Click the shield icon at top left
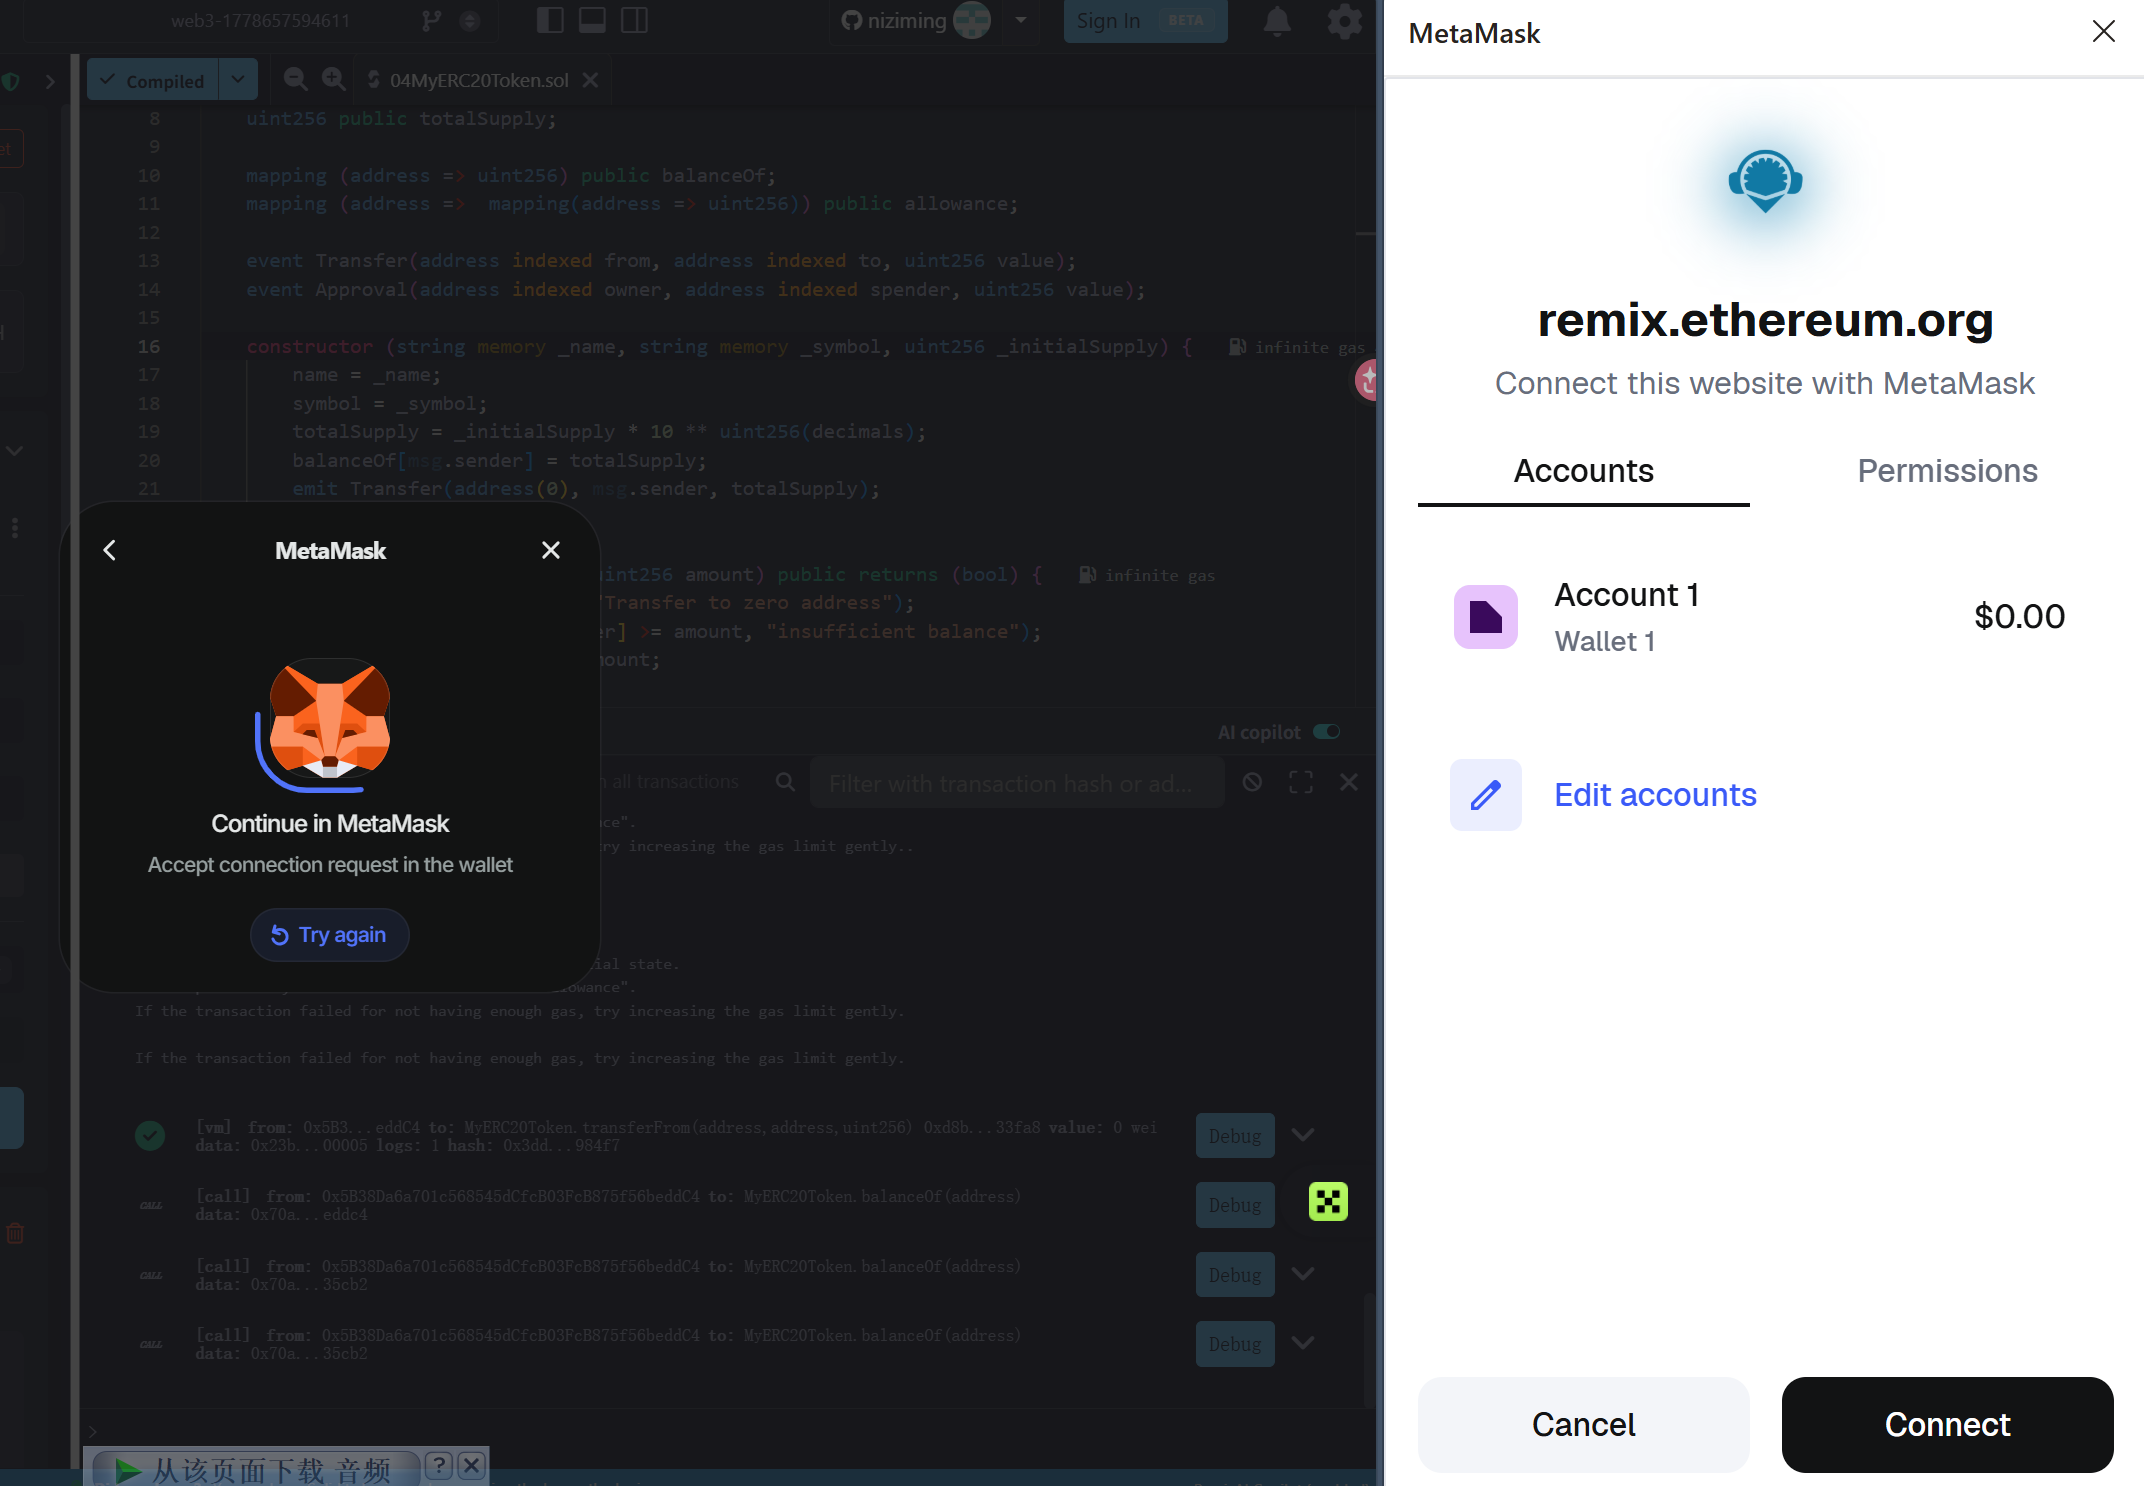The height and width of the screenshot is (1486, 2144). (x=11, y=81)
